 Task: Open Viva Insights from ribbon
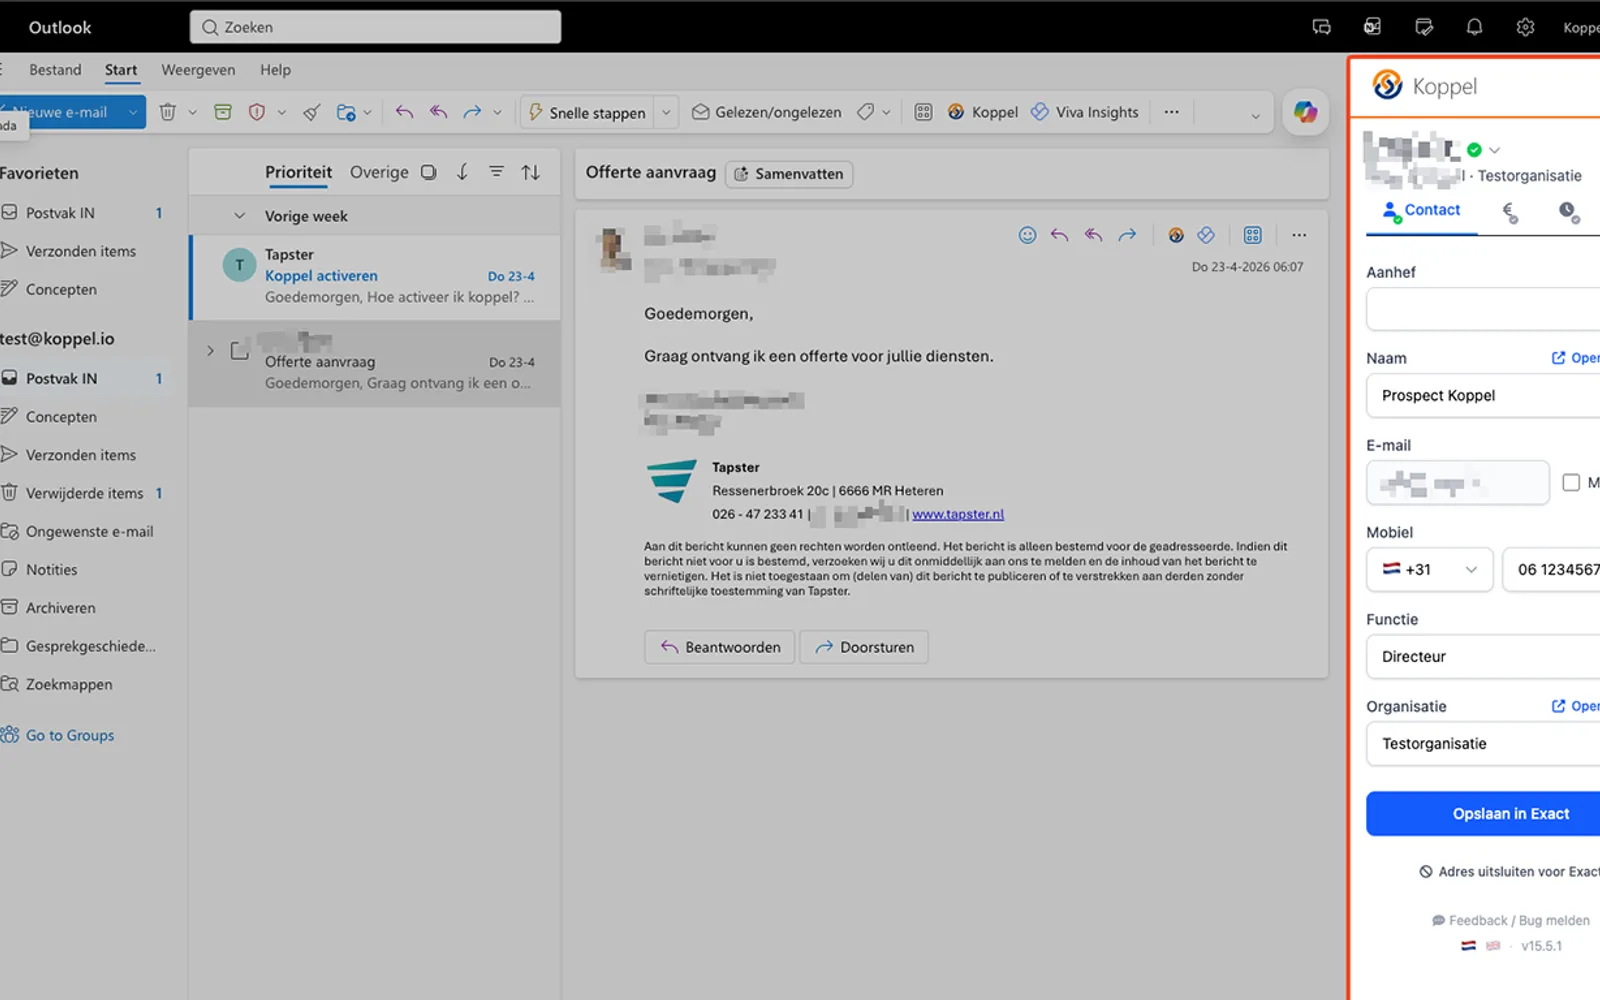tap(1085, 112)
